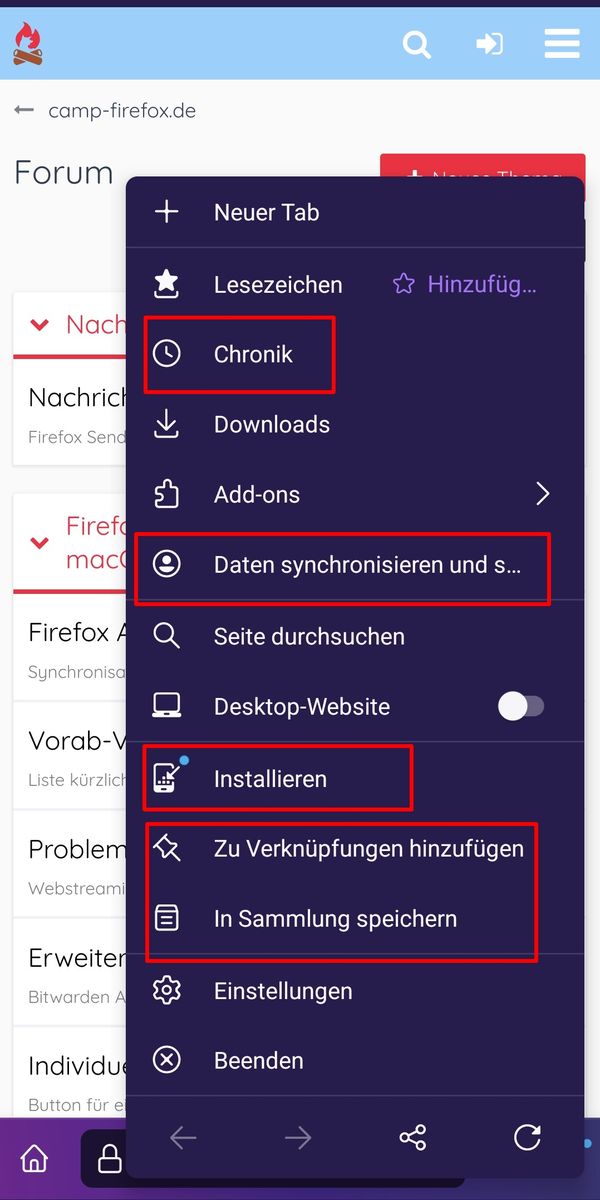
Task: Tap the home icon in bottom toolbar
Action: [x=34, y=1158]
